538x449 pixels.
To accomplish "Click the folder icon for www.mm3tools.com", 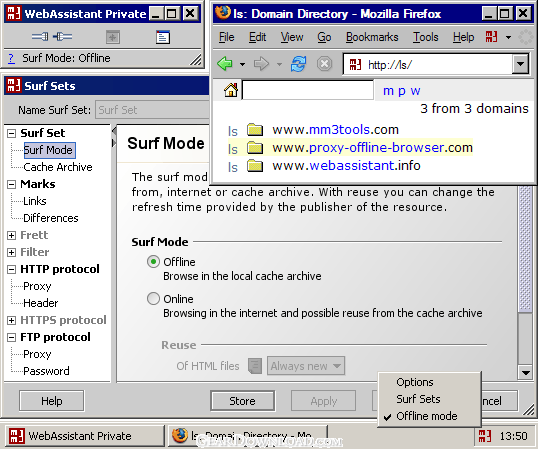I will [255, 130].
